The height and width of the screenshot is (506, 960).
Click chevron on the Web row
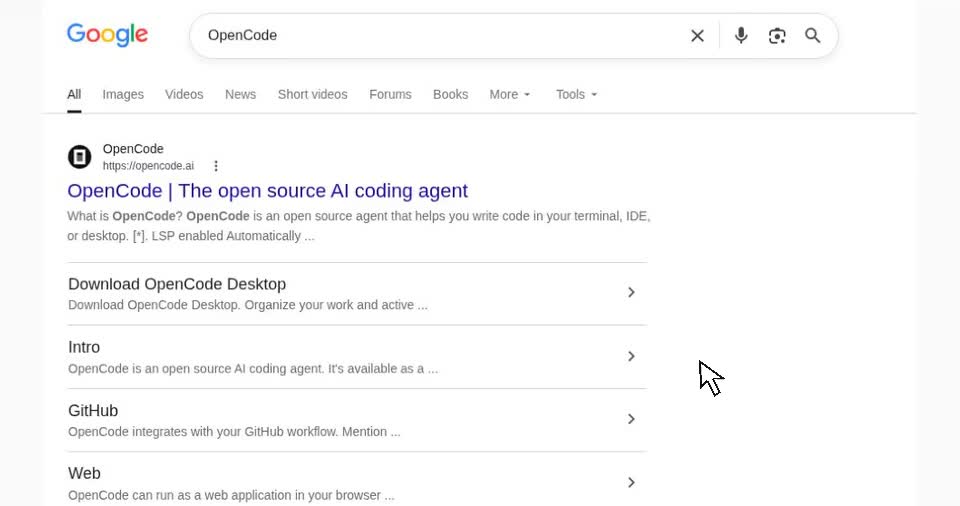pyautogui.click(x=631, y=483)
